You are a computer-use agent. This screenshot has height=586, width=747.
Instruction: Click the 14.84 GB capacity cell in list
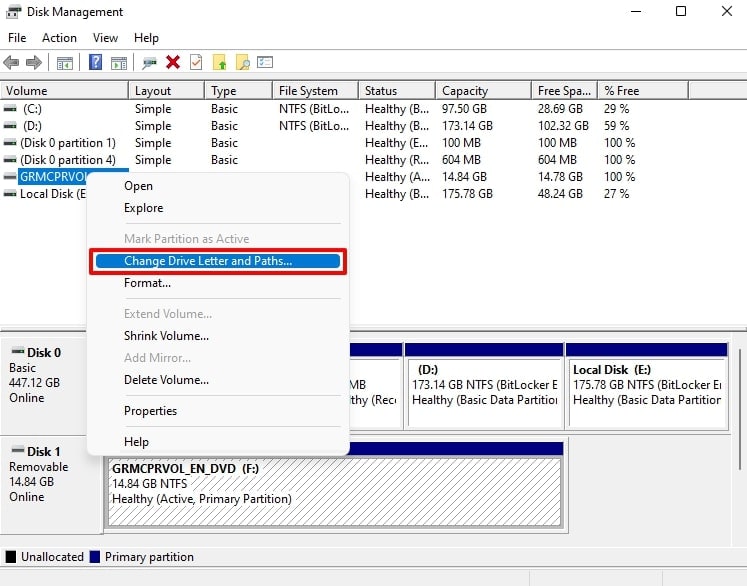(464, 177)
